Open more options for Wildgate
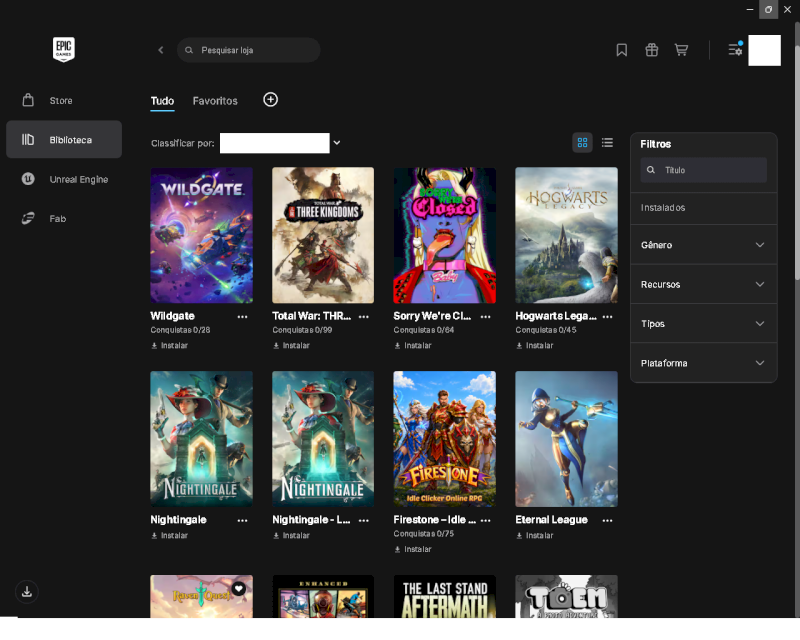 tap(242, 317)
